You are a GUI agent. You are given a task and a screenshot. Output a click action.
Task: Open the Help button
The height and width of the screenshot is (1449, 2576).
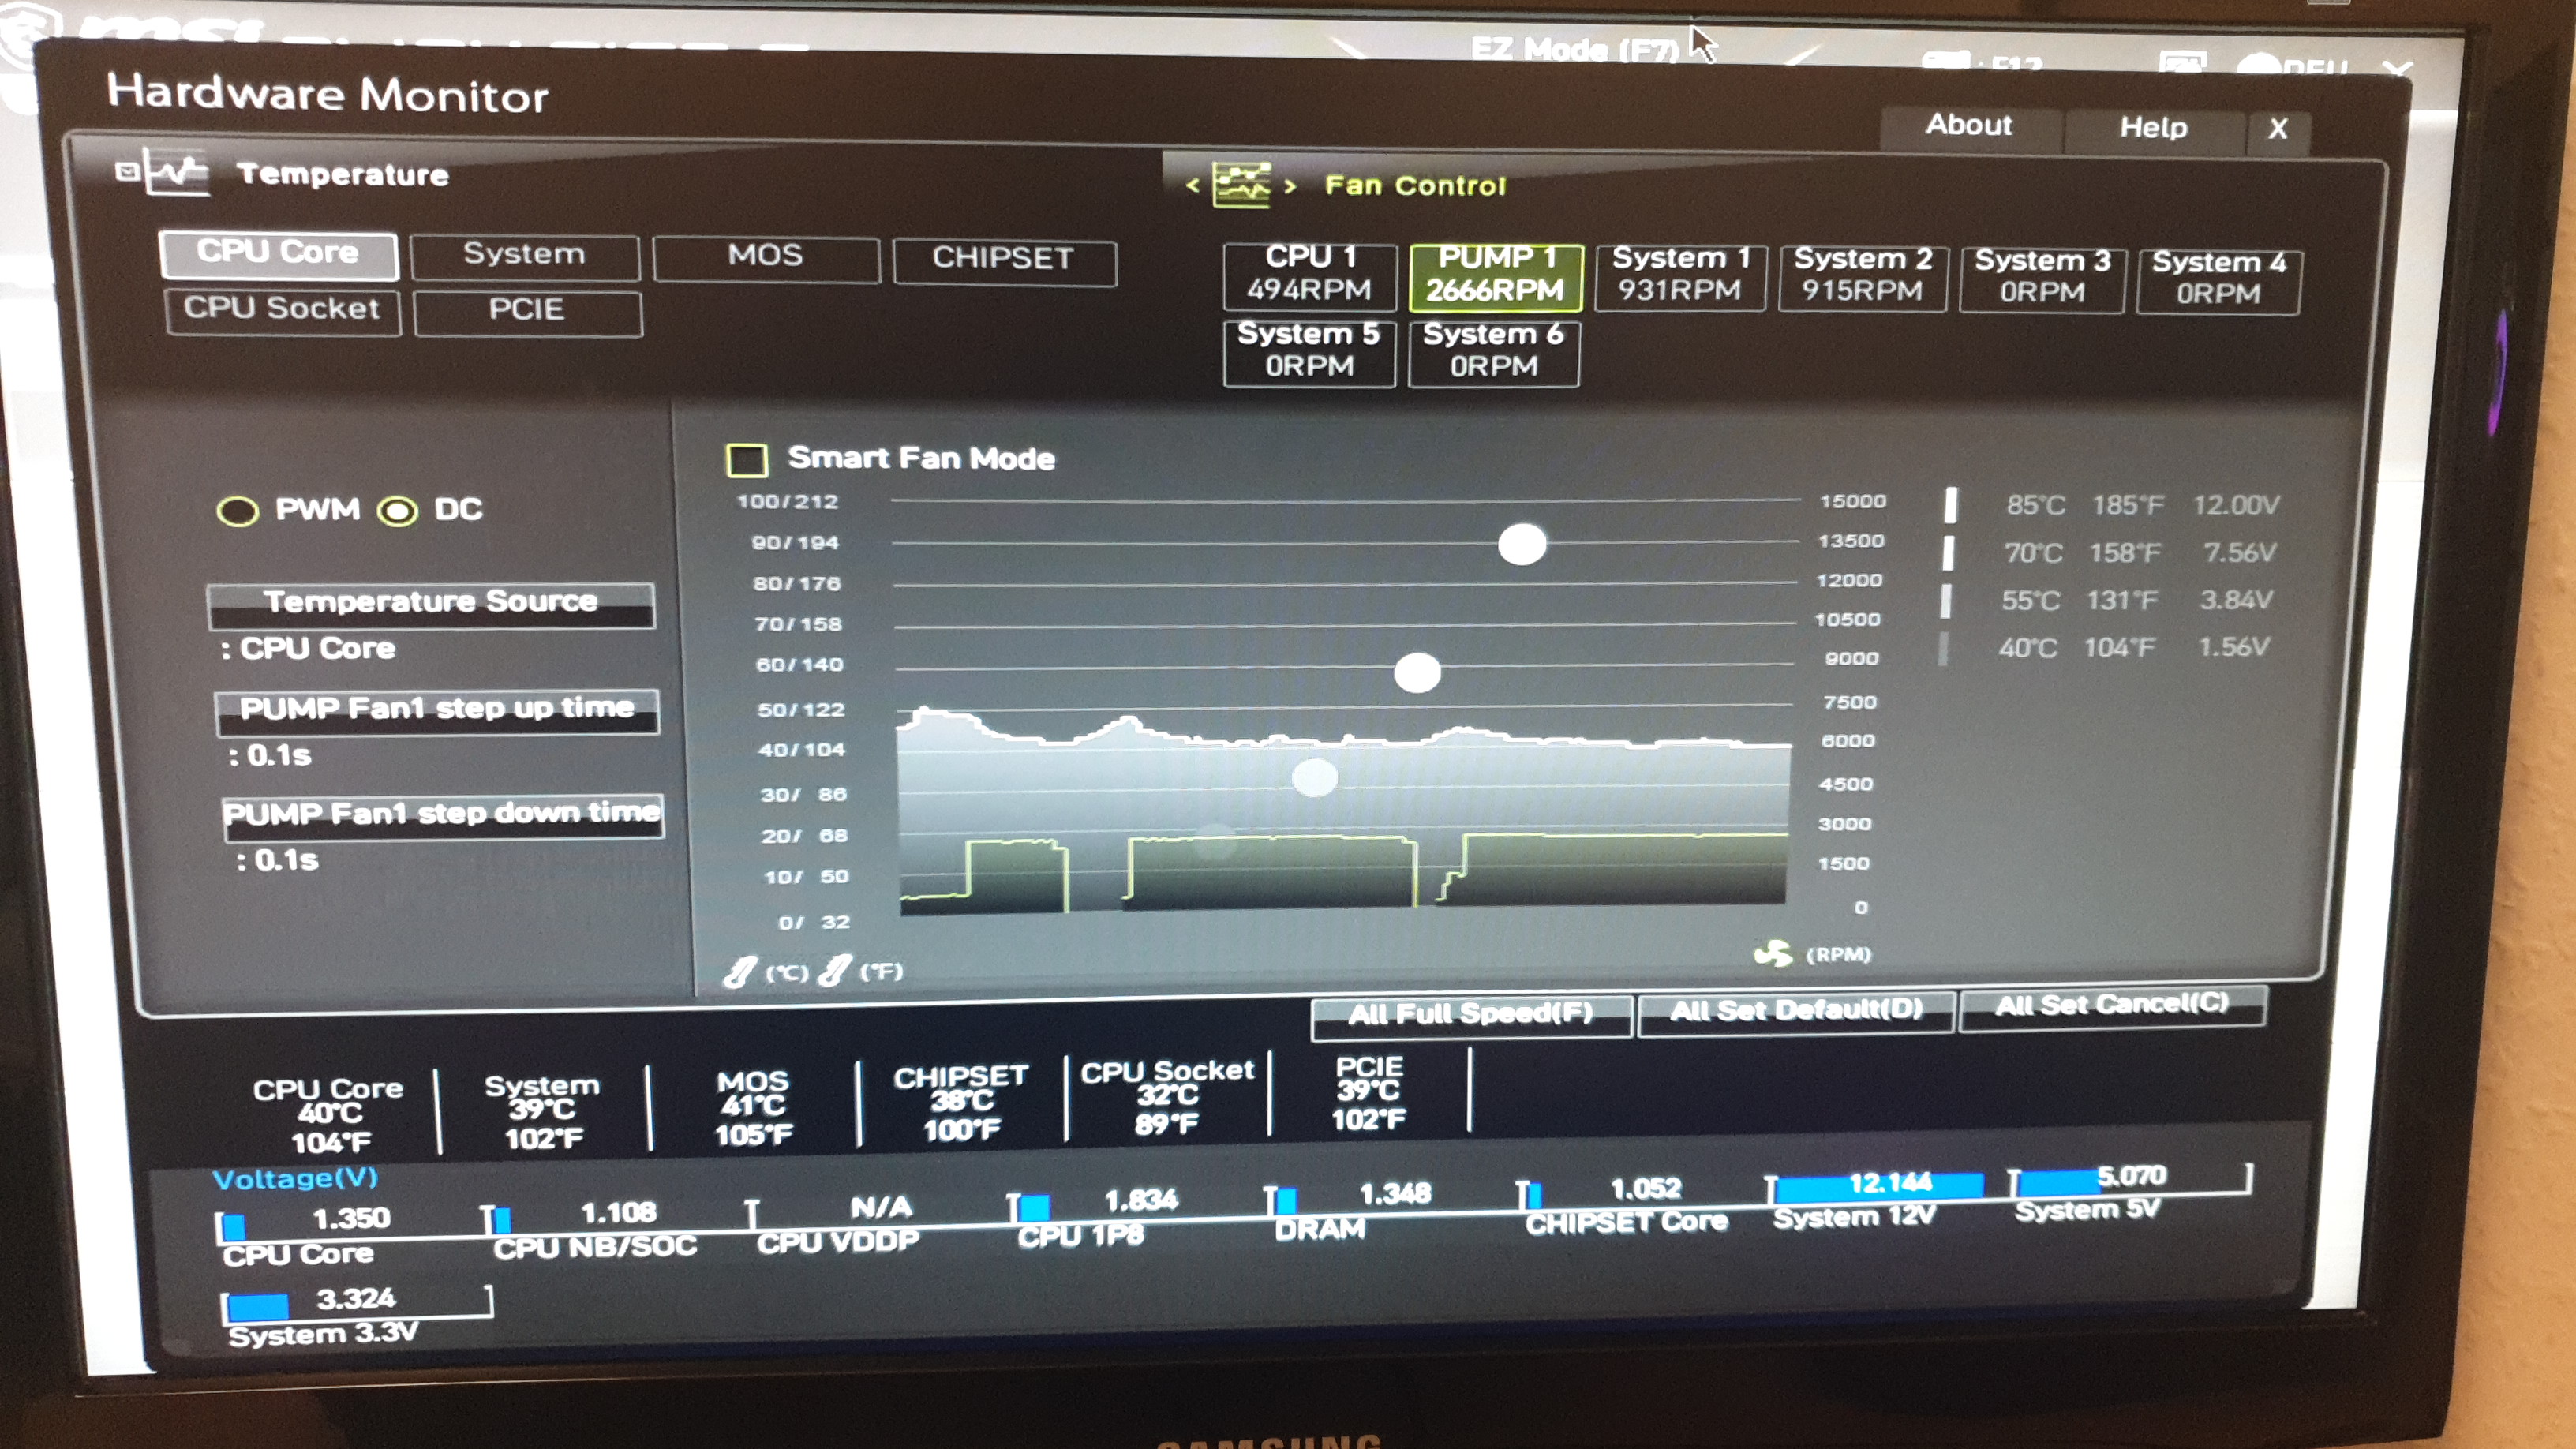click(2153, 128)
